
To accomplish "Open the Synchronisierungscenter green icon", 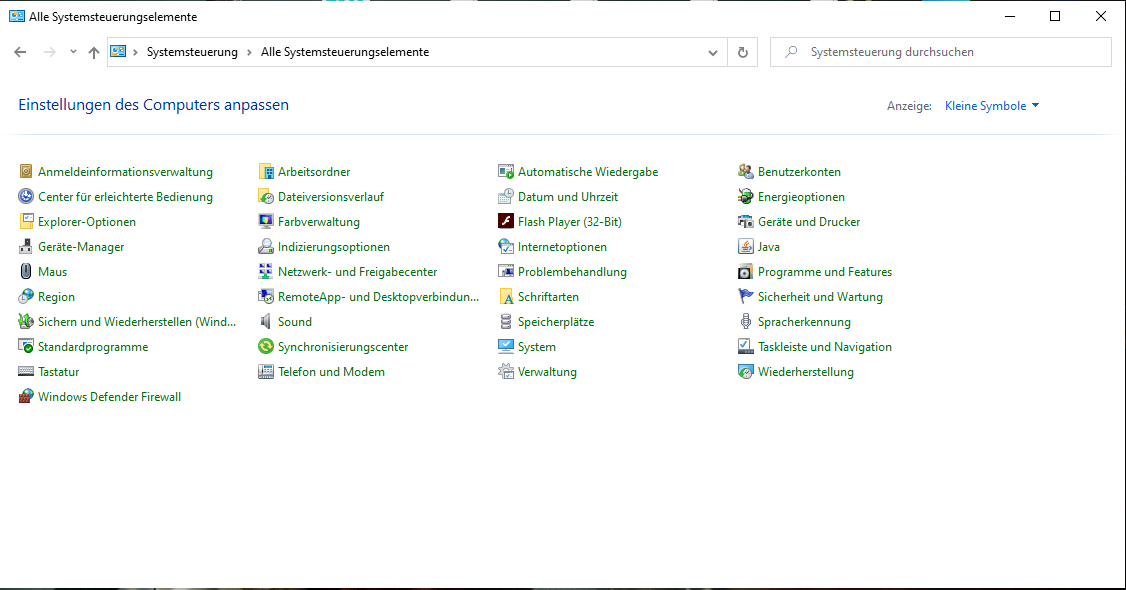I will (266, 347).
